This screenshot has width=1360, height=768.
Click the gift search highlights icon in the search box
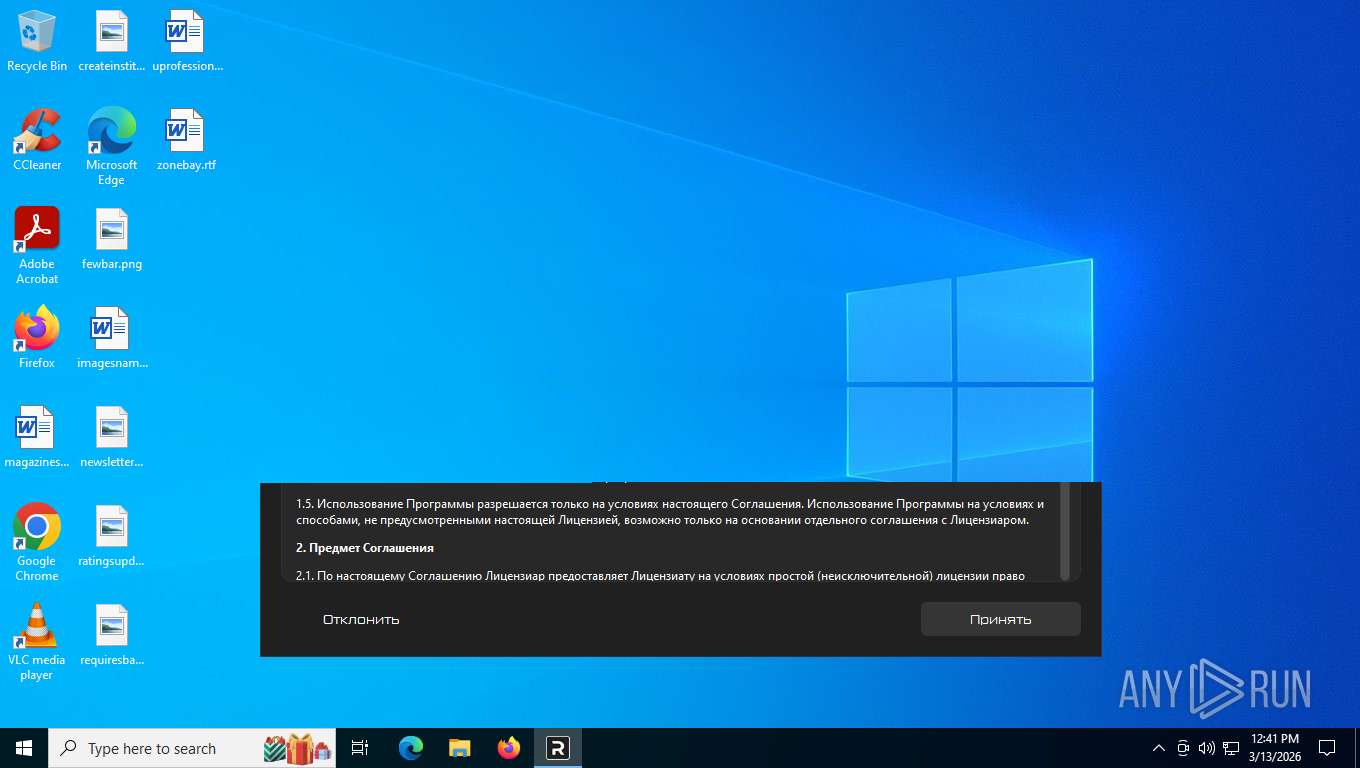click(x=297, y=748)
